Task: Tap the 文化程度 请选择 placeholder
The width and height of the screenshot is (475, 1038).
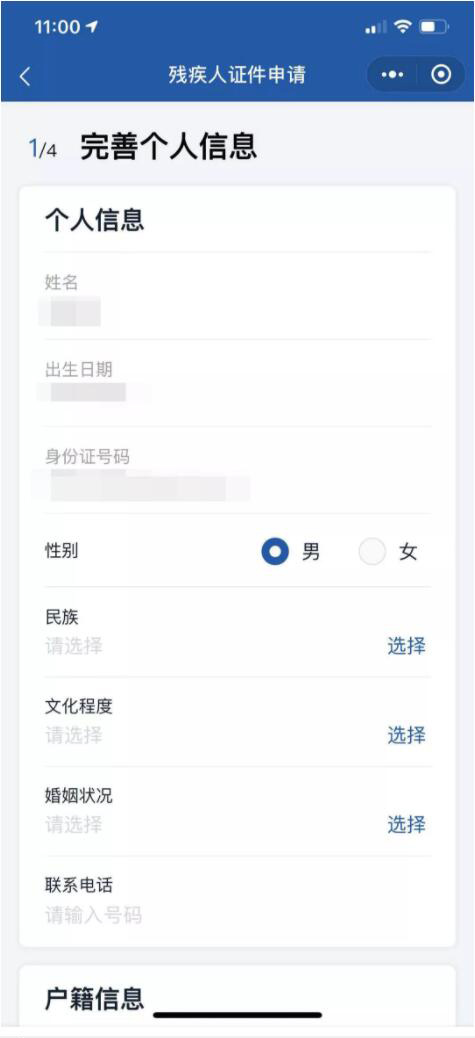Action: pos(73,735)
